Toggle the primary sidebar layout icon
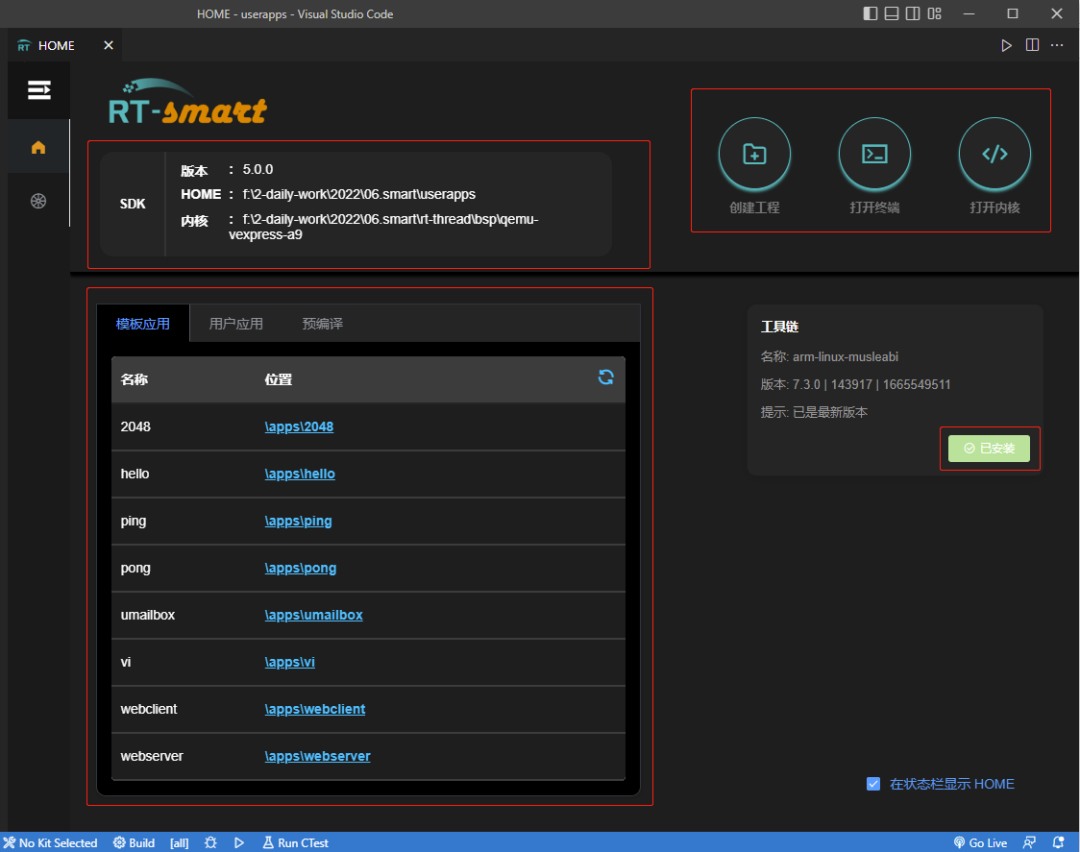The height and width of the screenshot is (852, 1080). point(870,14)
